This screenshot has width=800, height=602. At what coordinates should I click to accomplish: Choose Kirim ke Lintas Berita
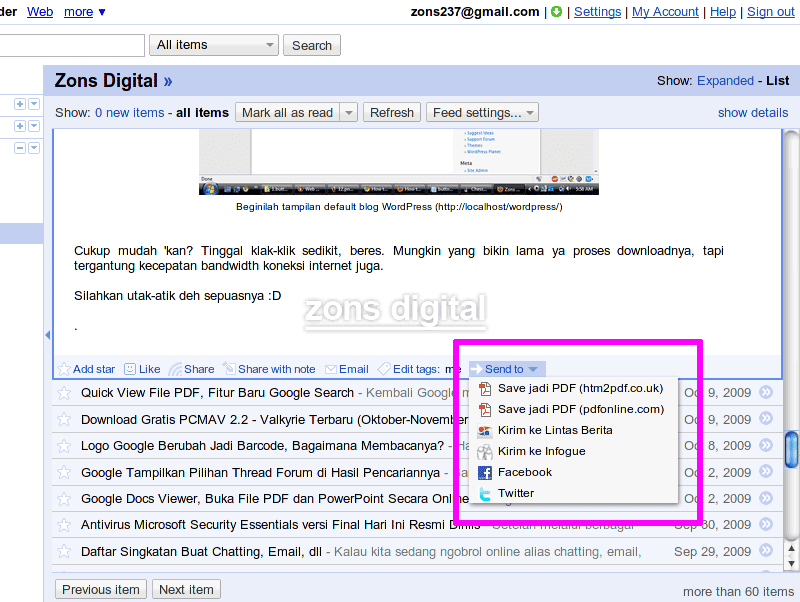pos(573,431)
